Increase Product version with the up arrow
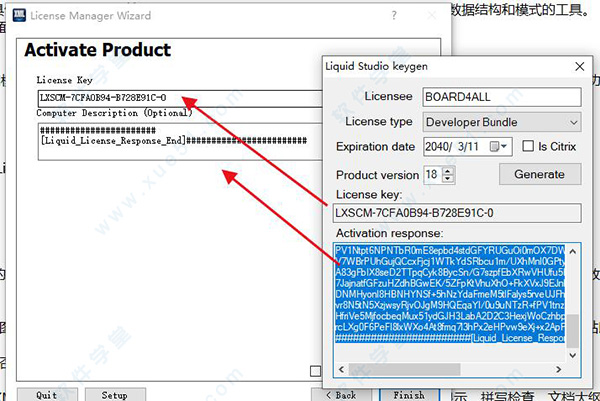600x401 pixels. pyautogui.click(x=446, y=170)
